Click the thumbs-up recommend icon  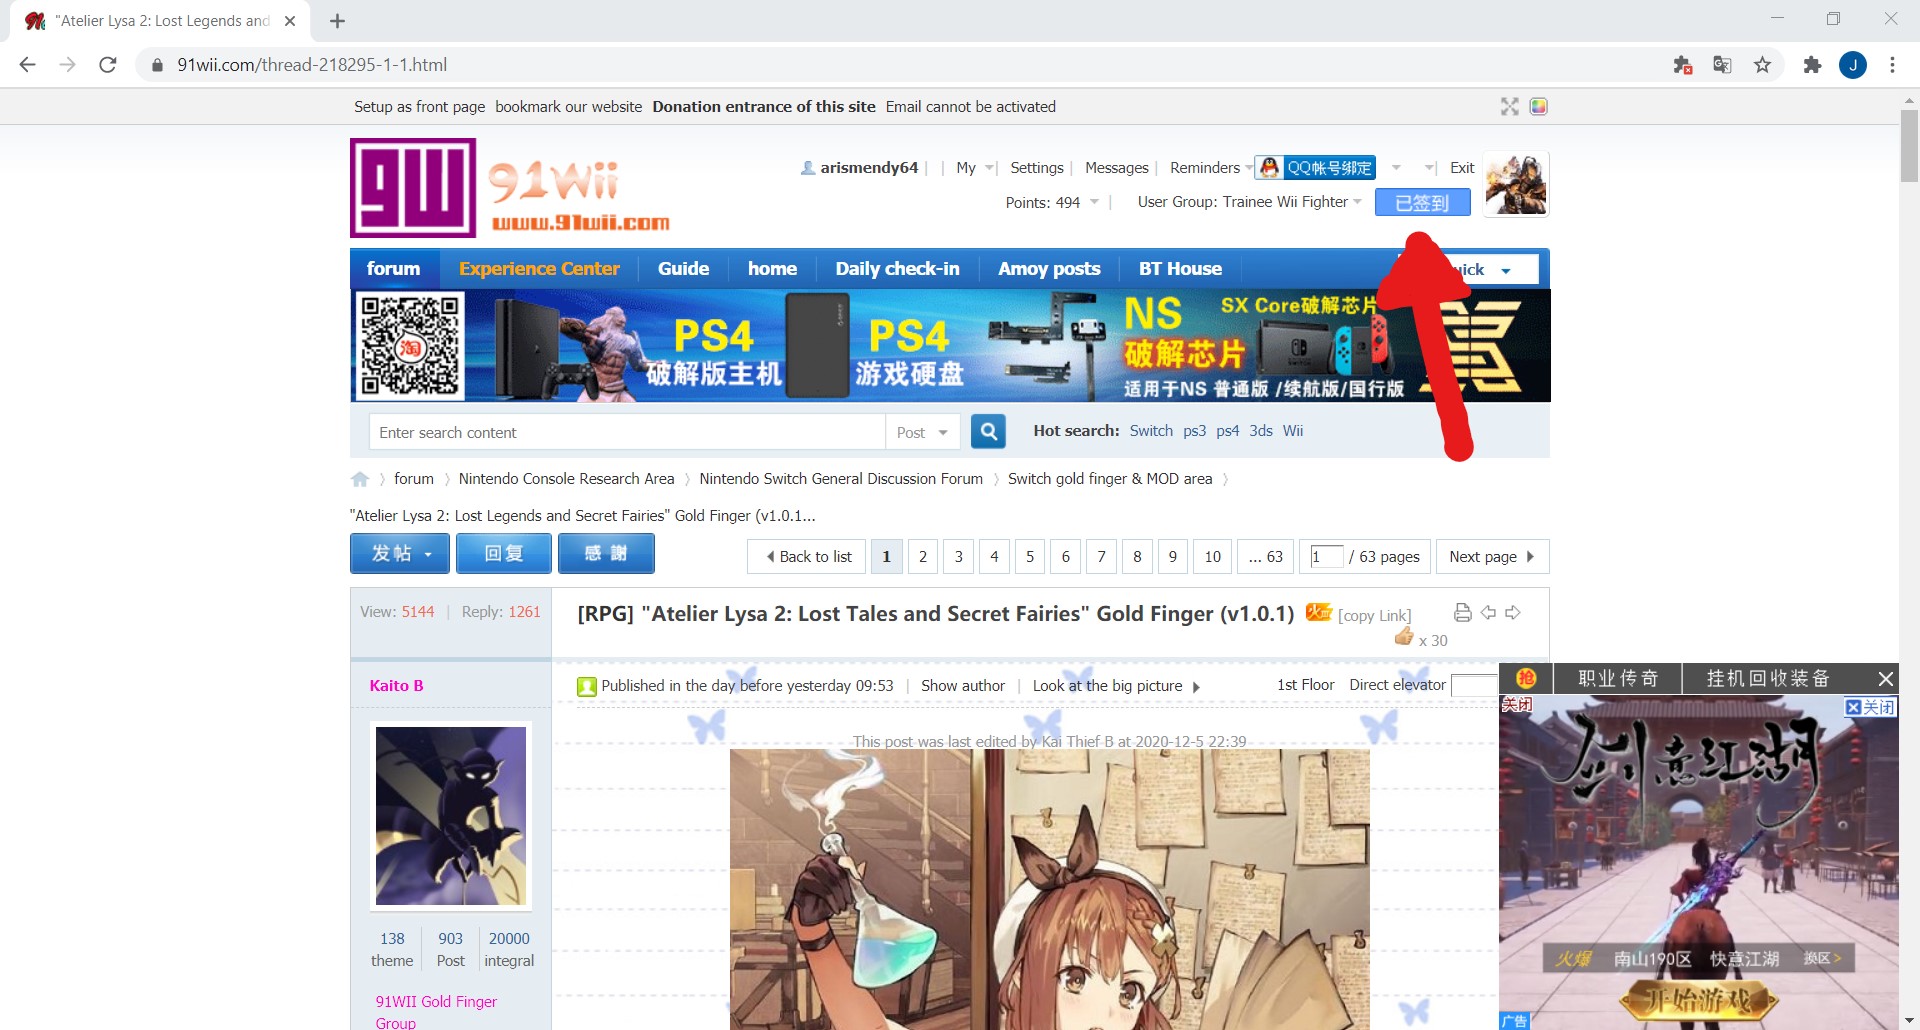(1404, 637)
